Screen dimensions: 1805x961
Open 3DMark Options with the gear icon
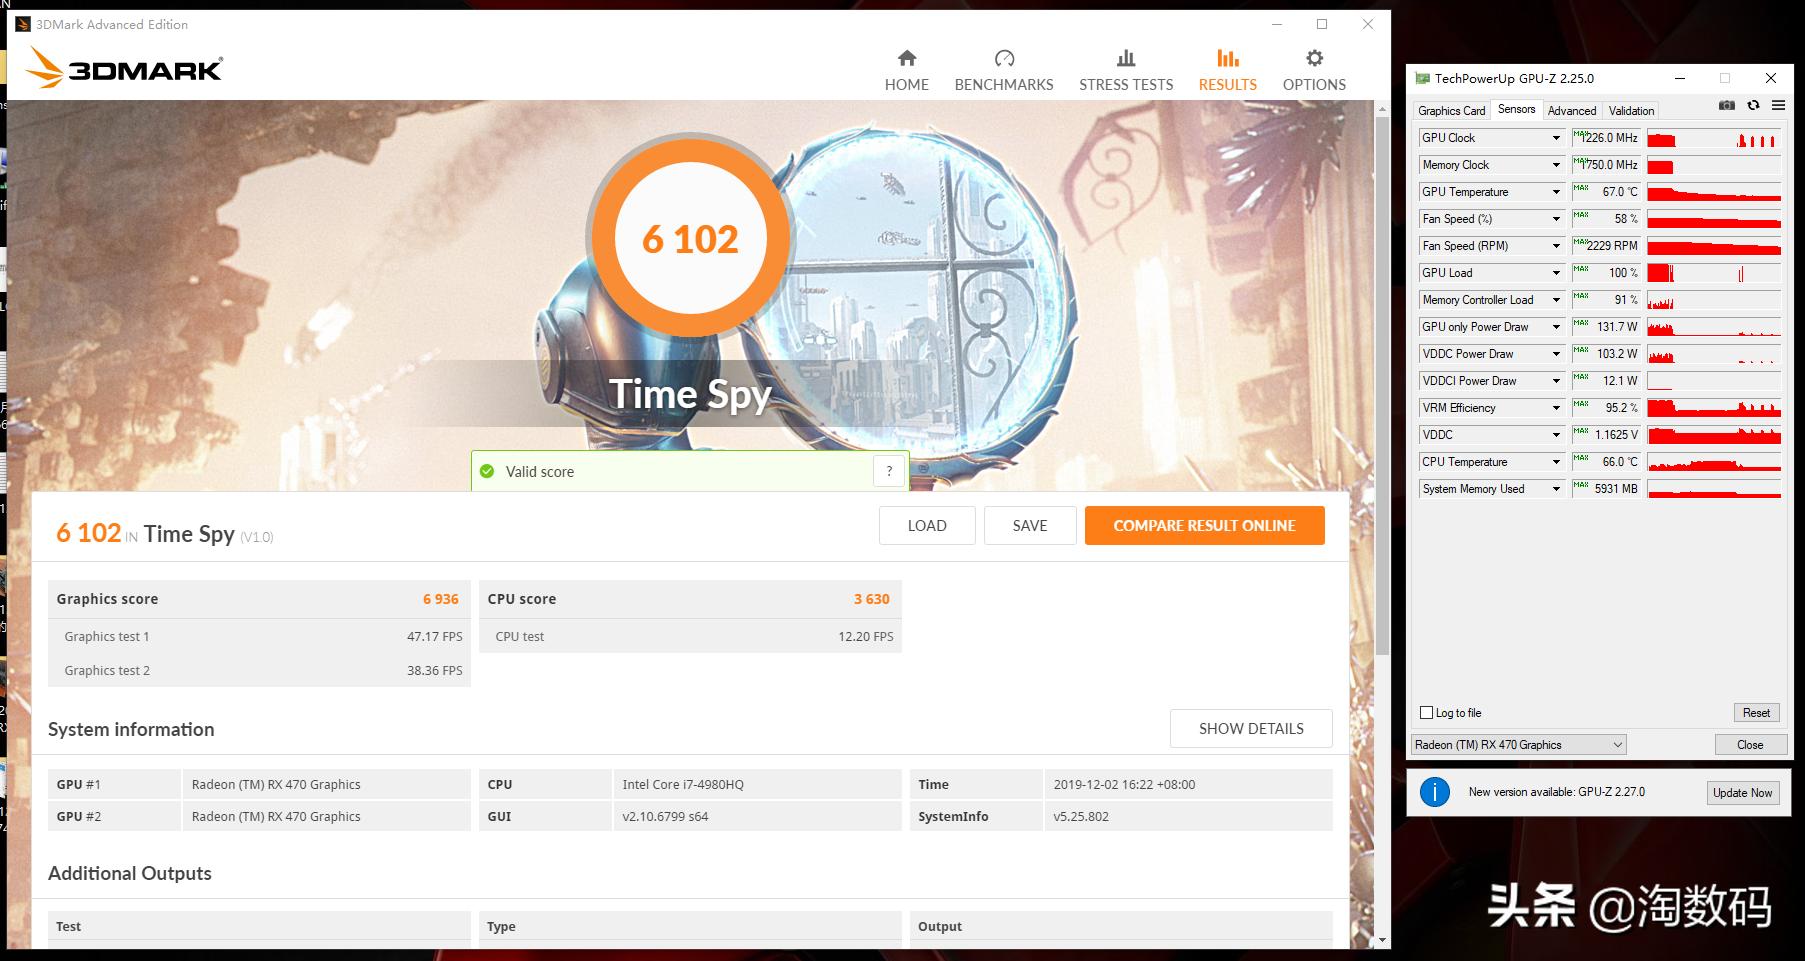point(1313,58)
